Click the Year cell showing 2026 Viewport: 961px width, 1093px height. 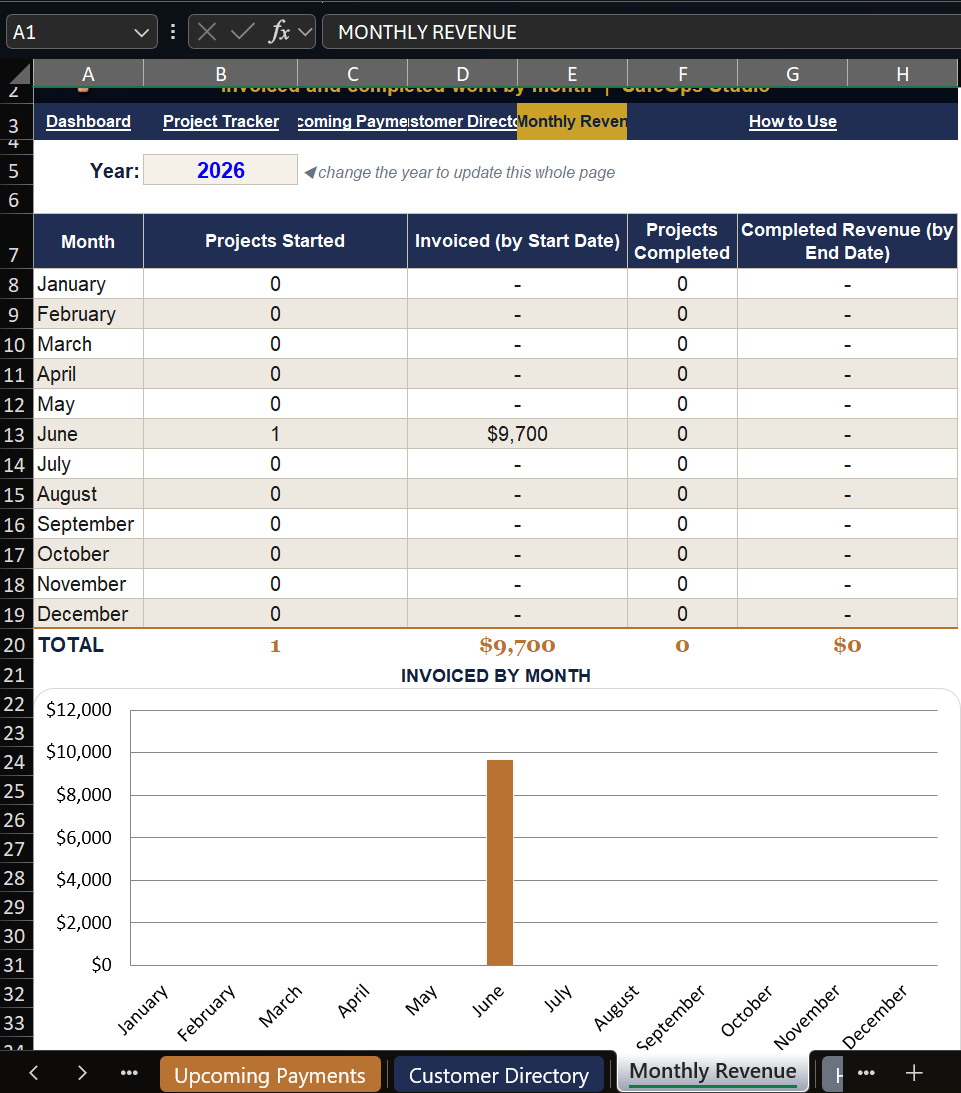tap(221, 170)
